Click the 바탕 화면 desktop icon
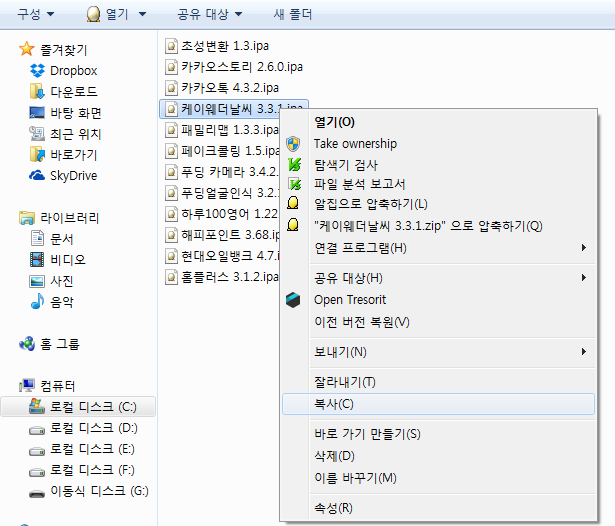Image resolution: width=615 pixels, height=526 pixels. 37,113
